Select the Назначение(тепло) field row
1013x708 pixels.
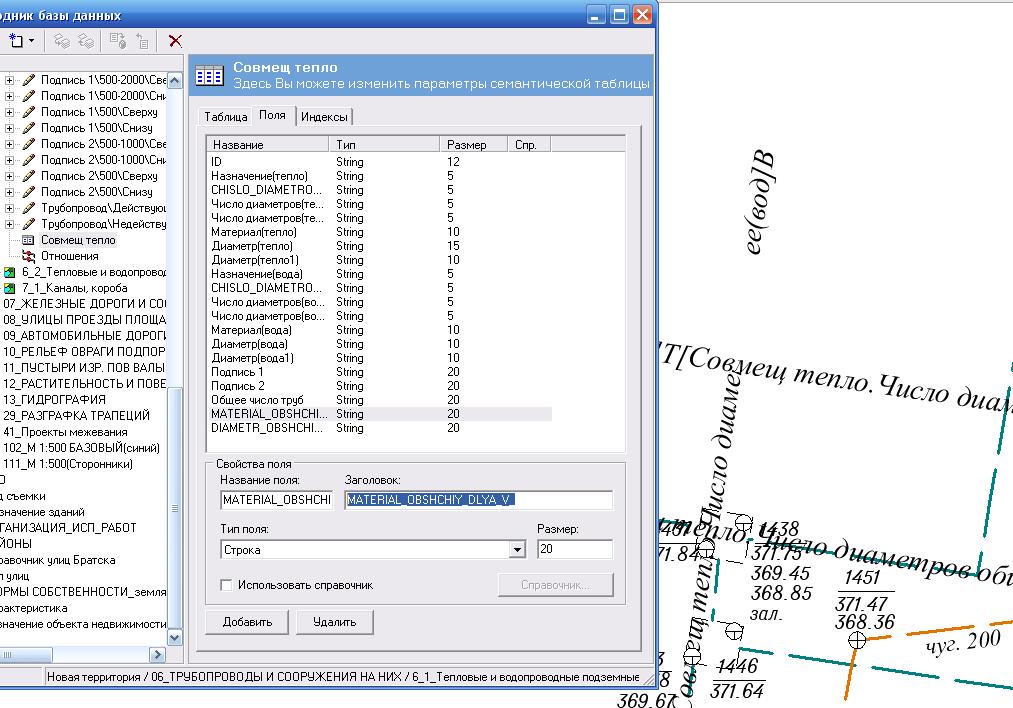coord(381,176)
